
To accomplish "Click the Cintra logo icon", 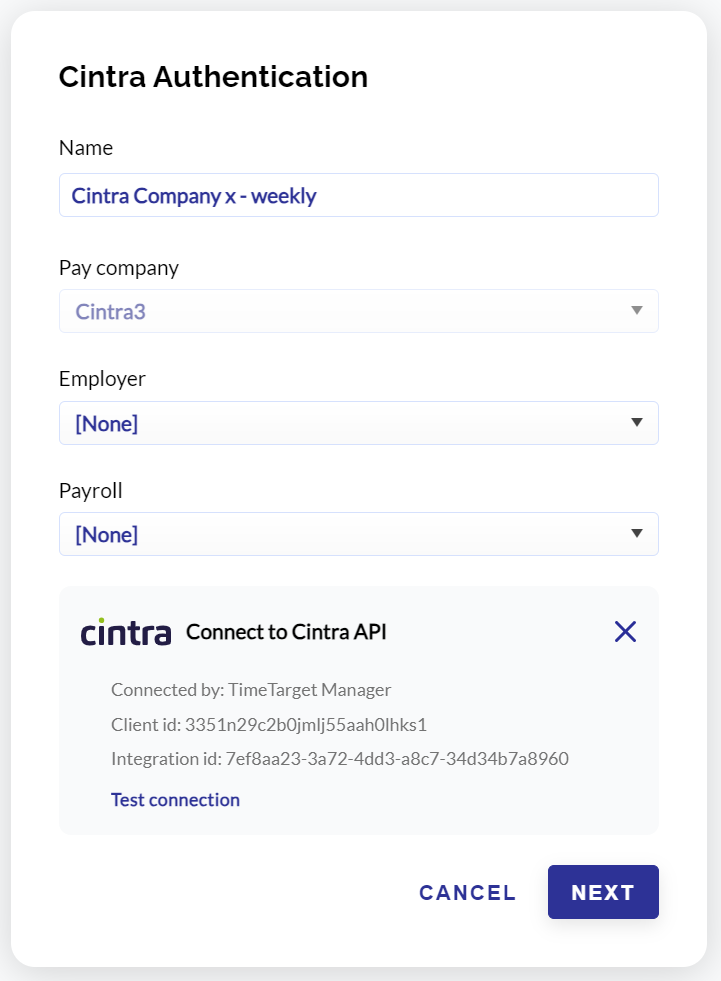I will pos(126,632).
